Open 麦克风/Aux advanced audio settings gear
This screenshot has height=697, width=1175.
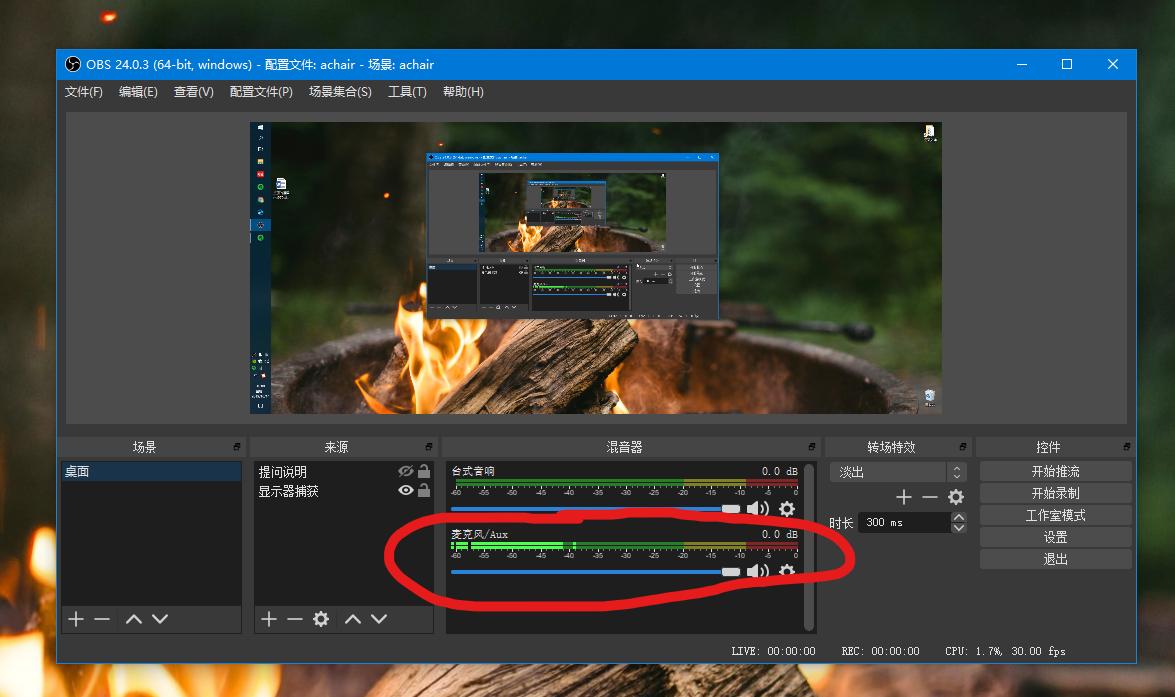tap(787, 571)
